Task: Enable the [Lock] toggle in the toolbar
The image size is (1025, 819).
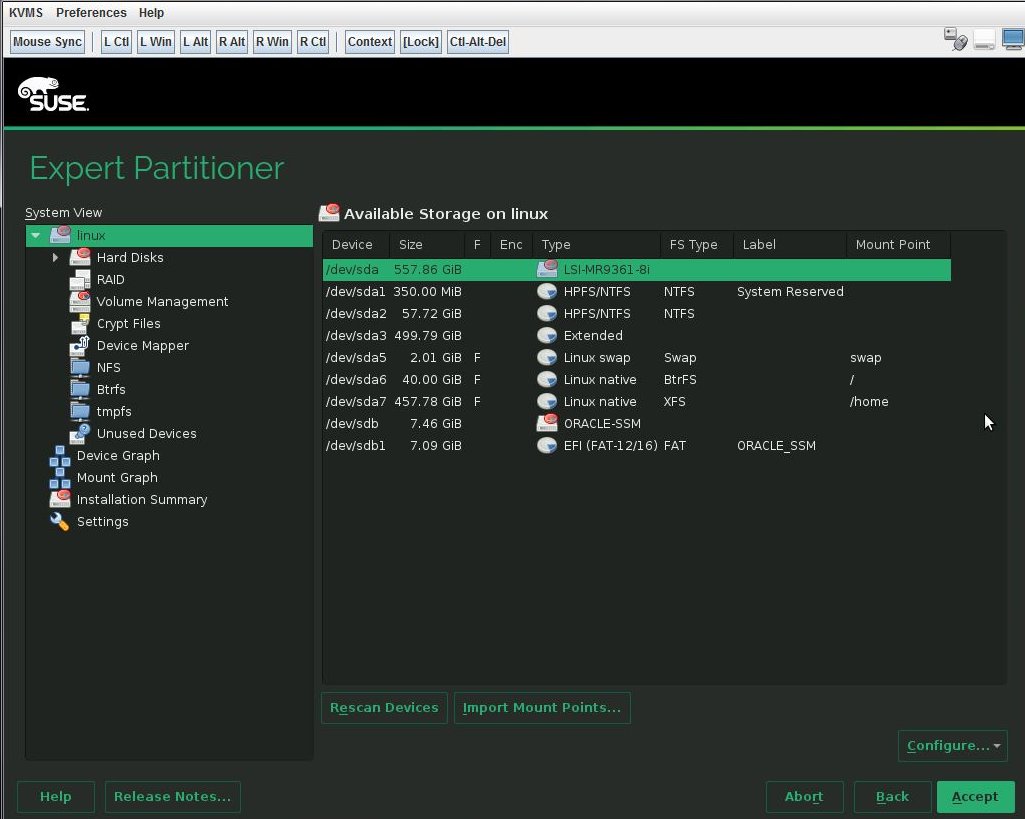Action: point(420,41)
